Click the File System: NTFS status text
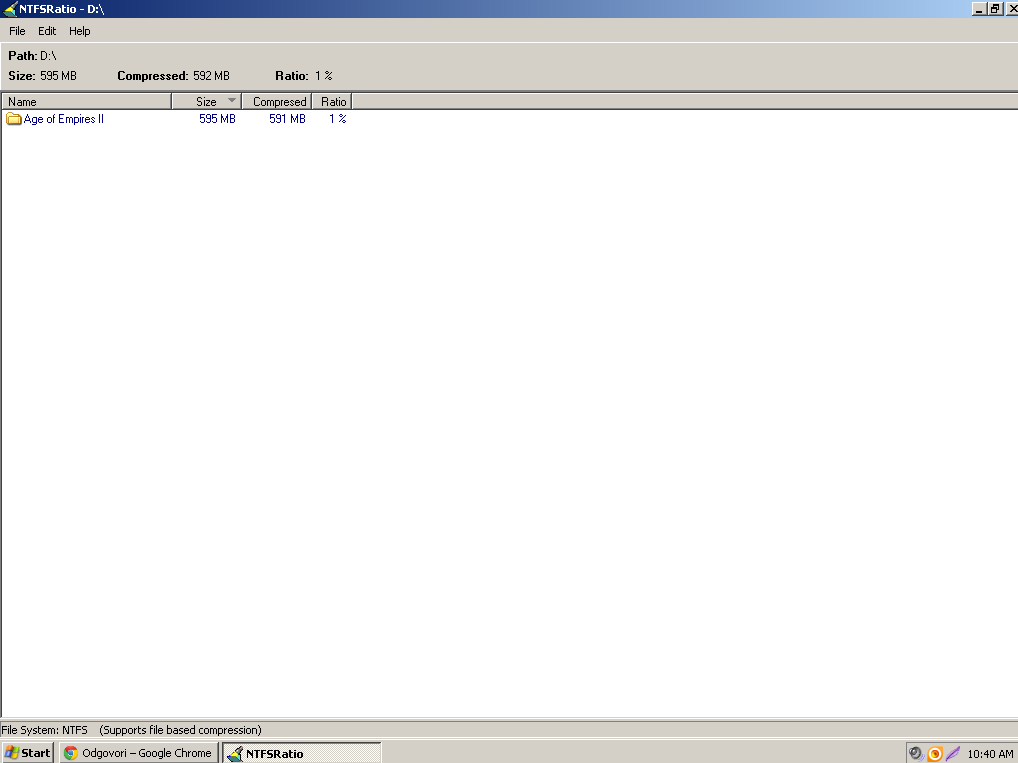This screenshot has height=763, width=1018. [44, 730]
